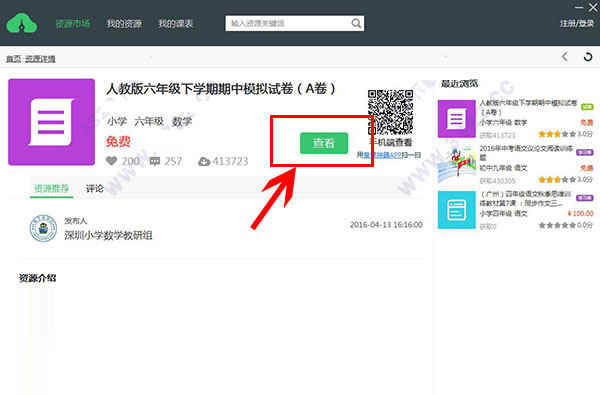Open recent item with hurdler picture thumbnail
600x395 pixels.
457,164
